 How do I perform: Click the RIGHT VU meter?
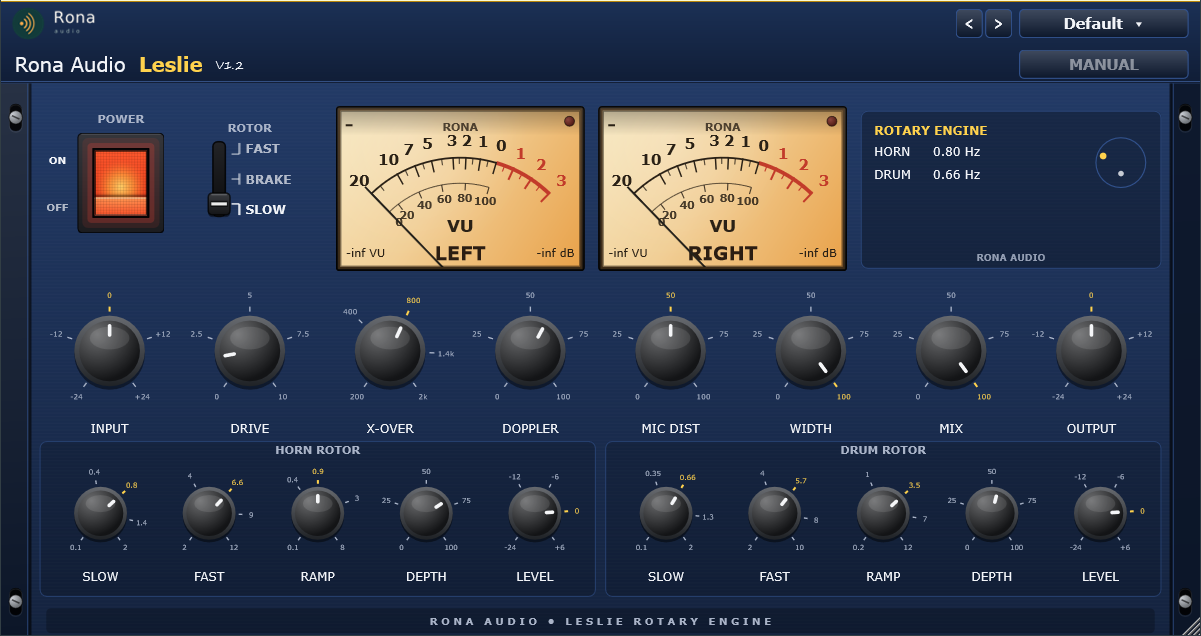point(722,189)
